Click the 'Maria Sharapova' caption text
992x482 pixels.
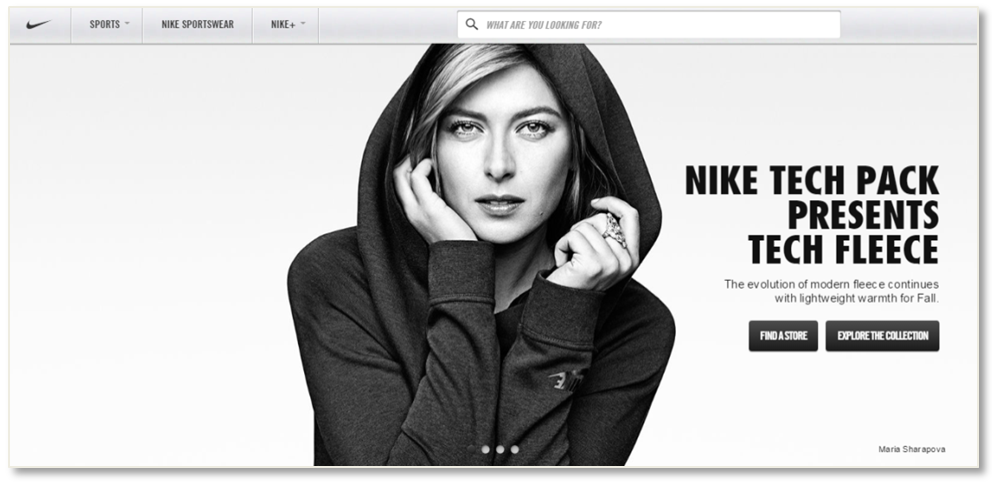(x=912, y=449)
